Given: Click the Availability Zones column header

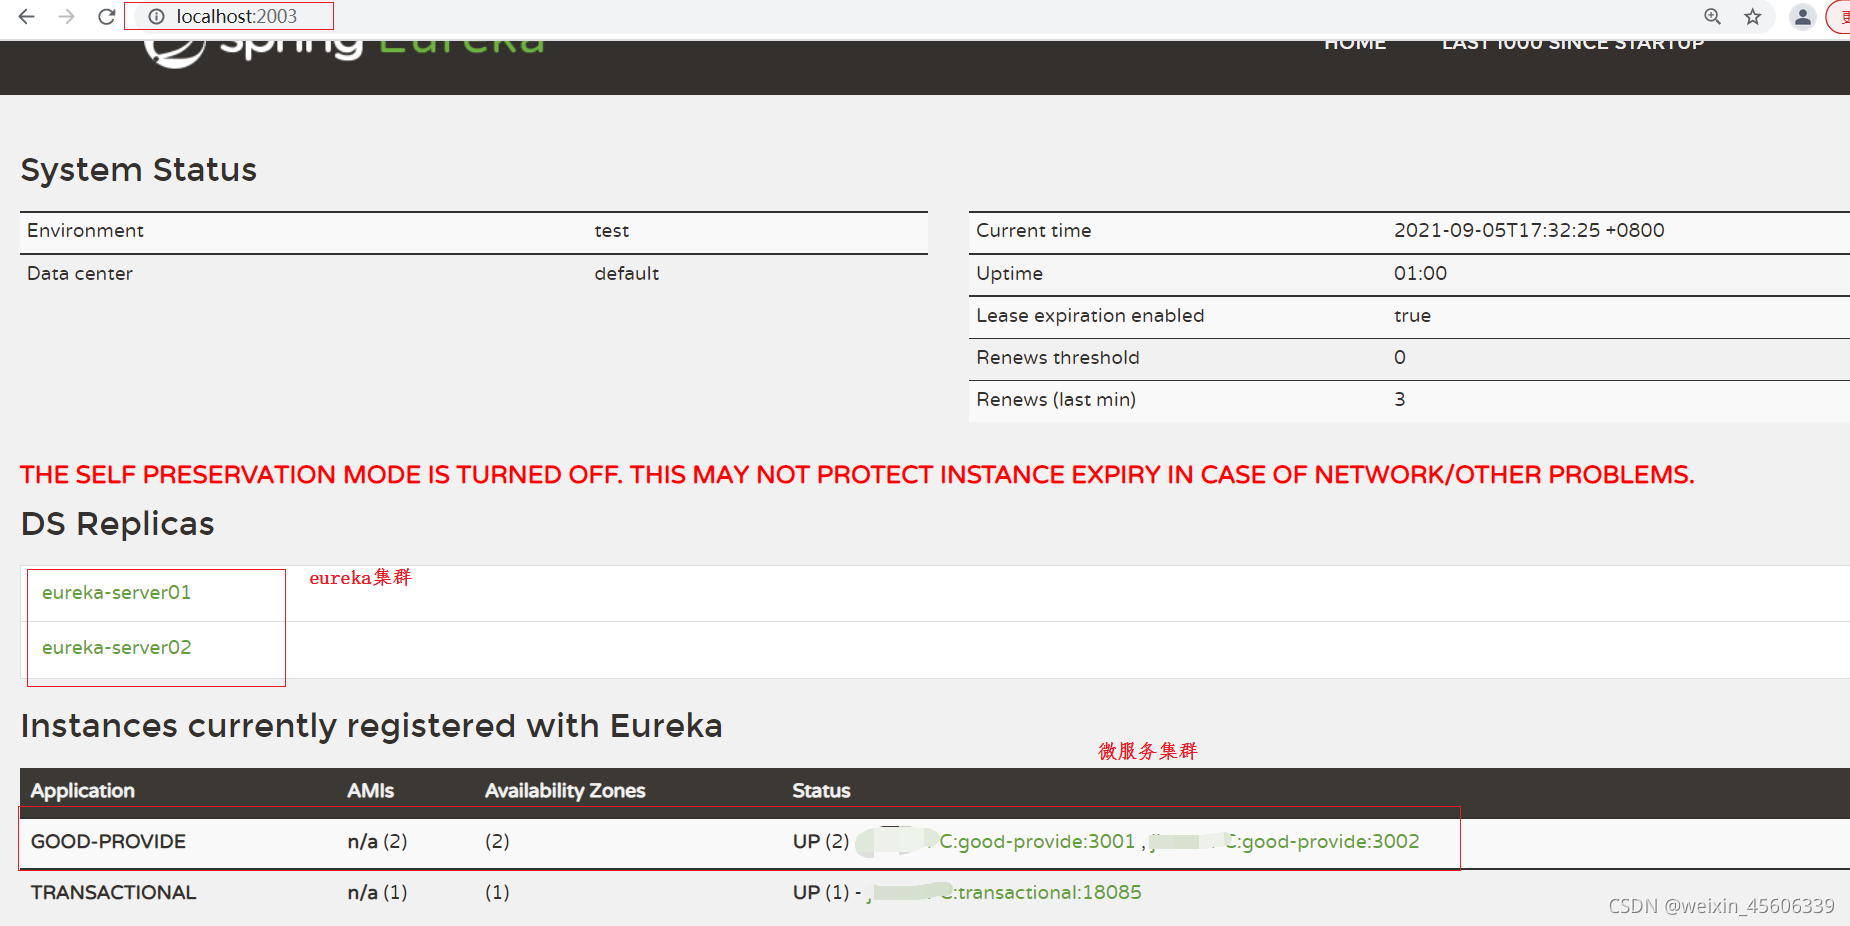Looking at the screenshot, I should pos(565,790).
